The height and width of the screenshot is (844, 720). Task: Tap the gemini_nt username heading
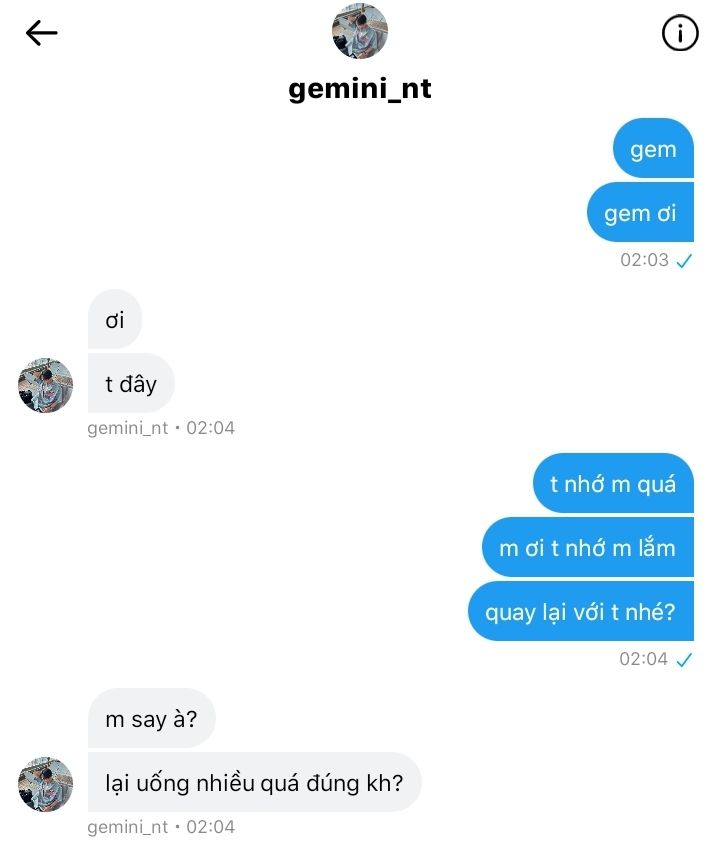tap(359, 89)
